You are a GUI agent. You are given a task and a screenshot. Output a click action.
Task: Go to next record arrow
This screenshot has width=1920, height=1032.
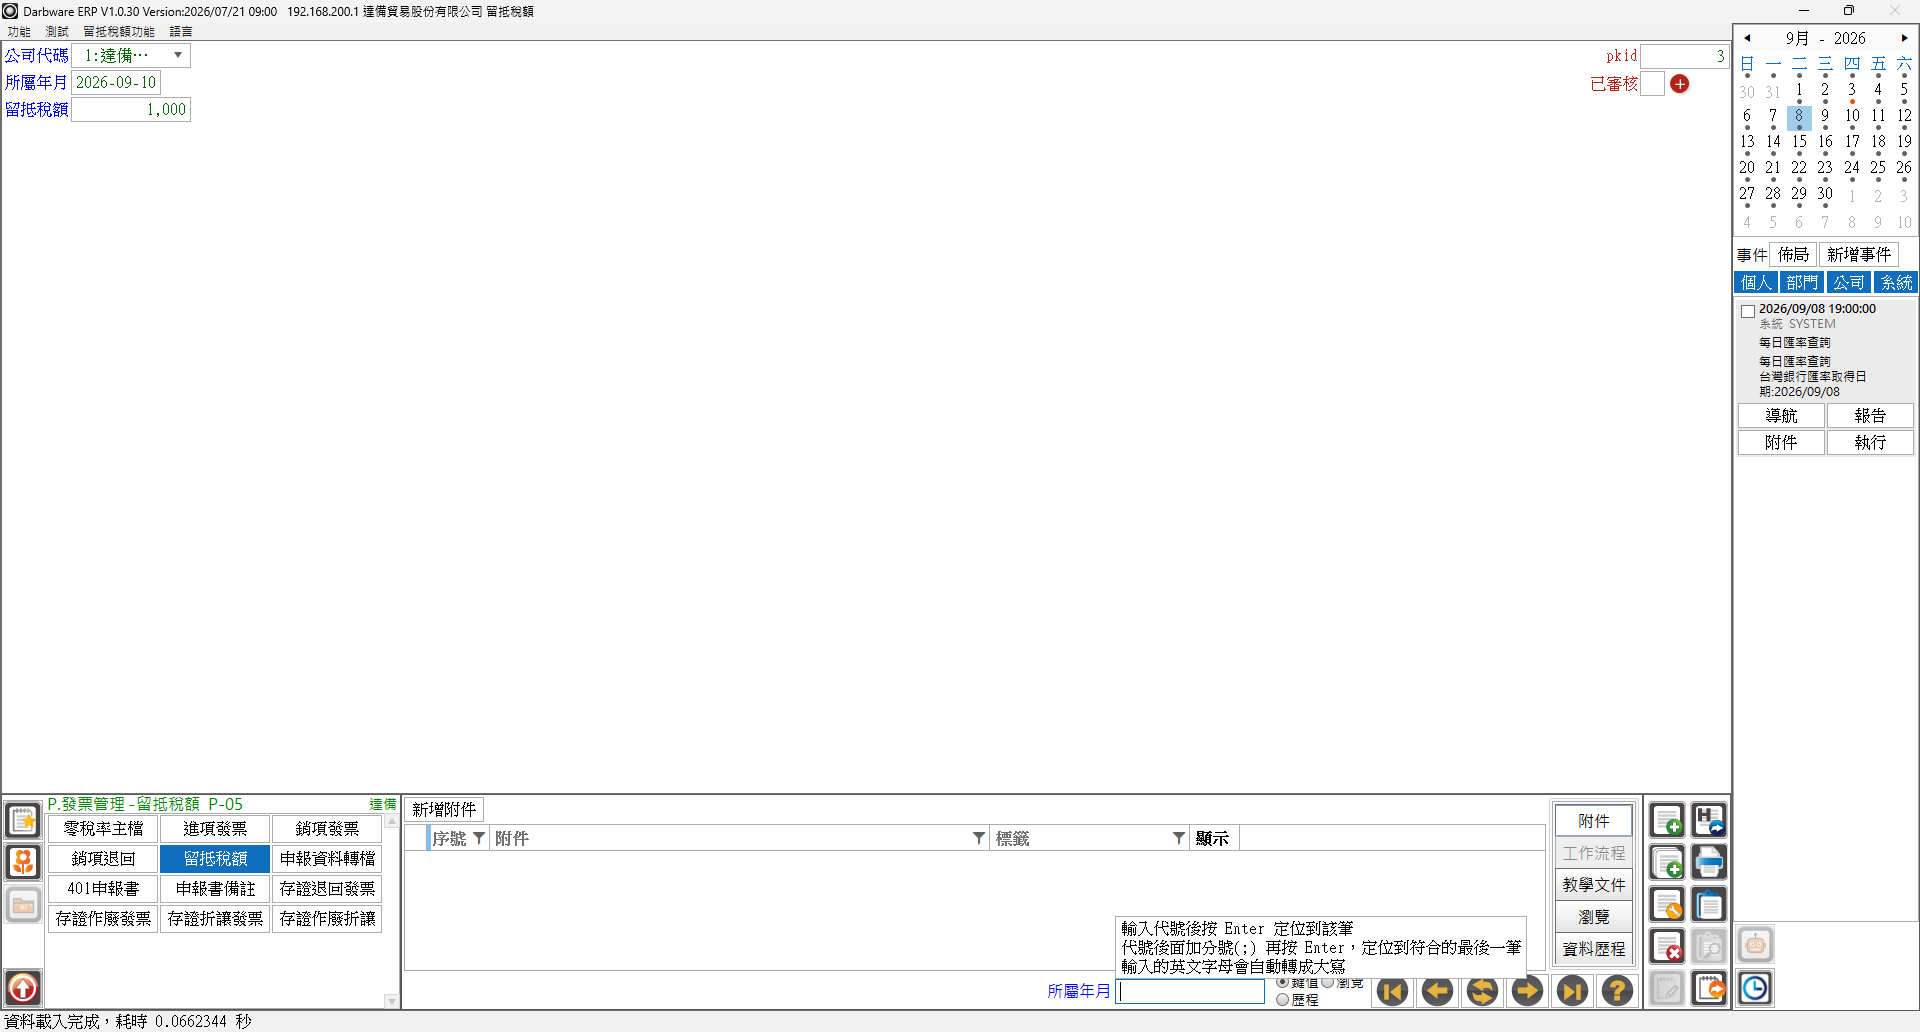(x=1527, y=991)
